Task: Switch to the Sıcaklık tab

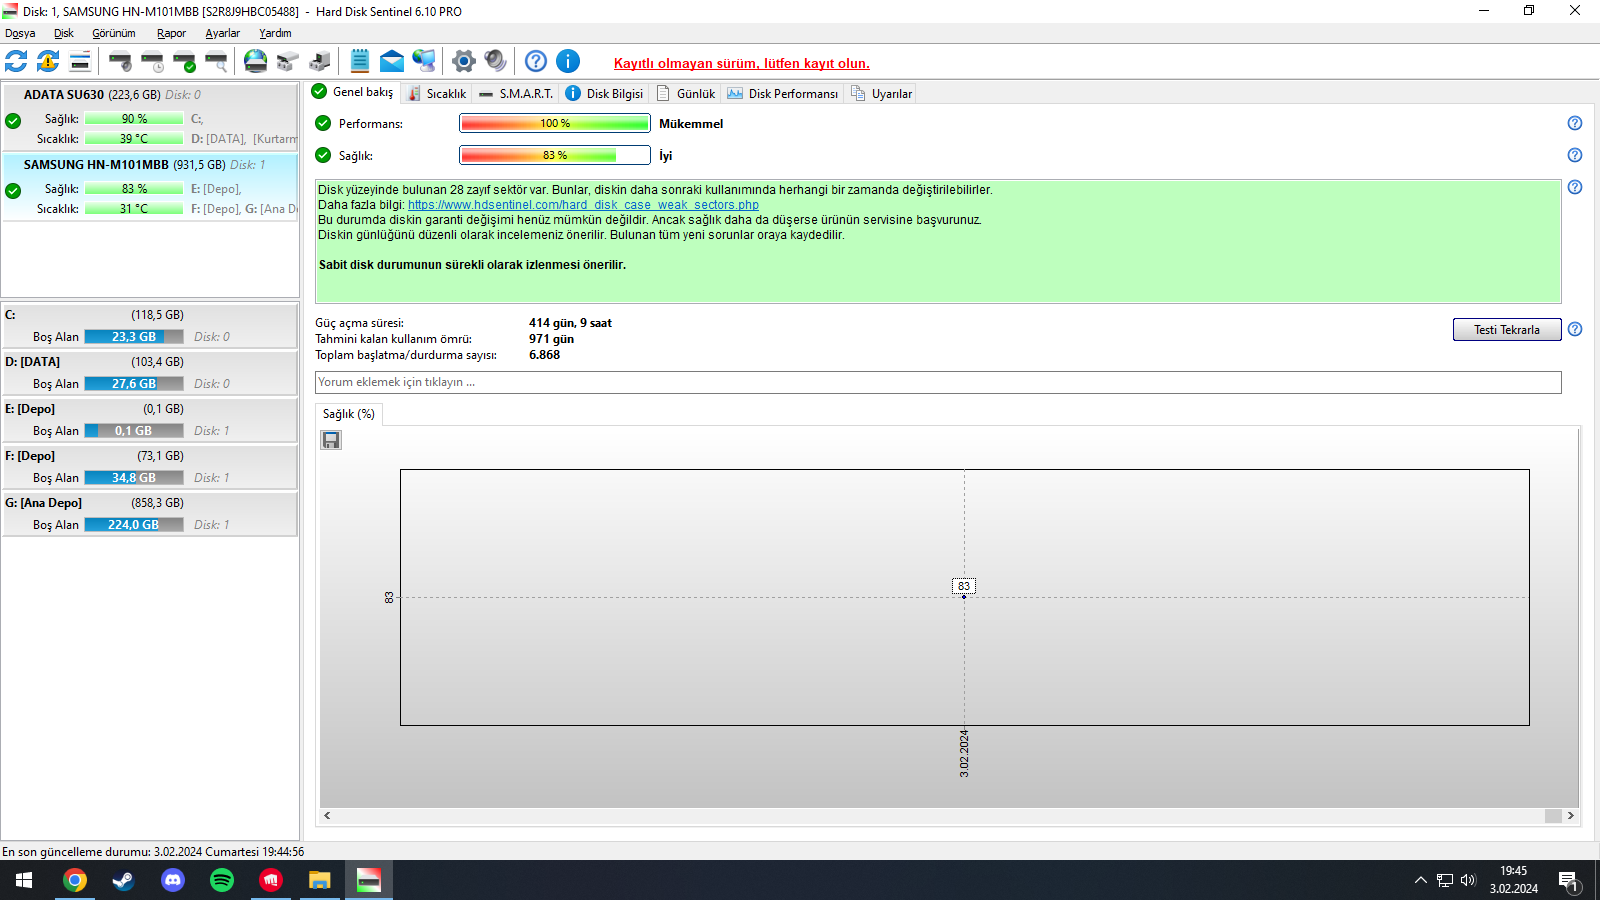Action: [437, 93]
